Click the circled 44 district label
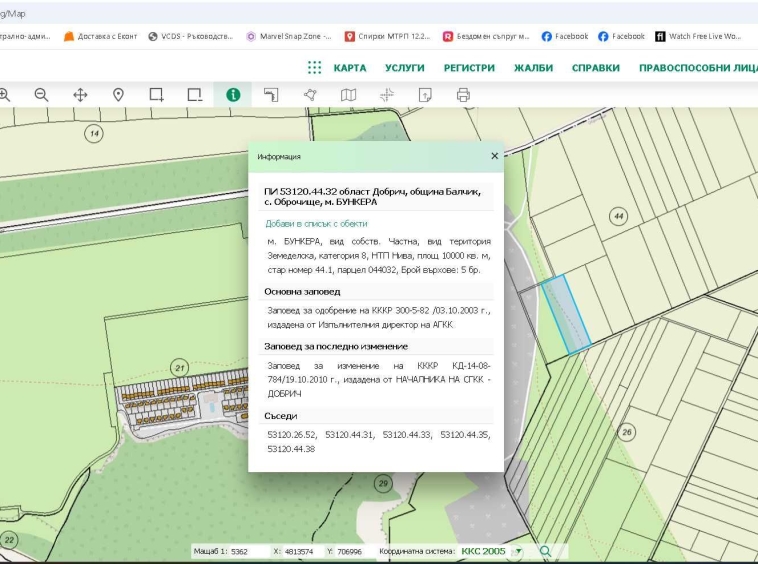 (619, 216)
